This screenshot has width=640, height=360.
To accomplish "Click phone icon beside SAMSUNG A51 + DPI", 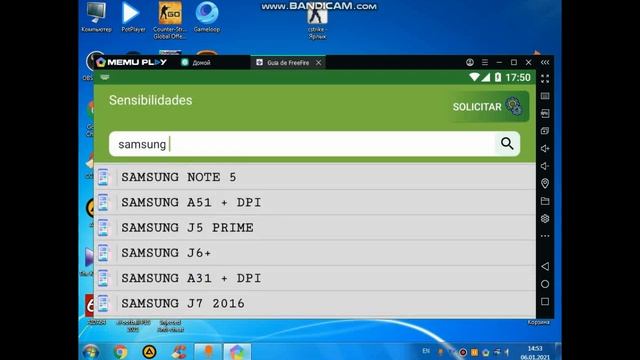I will [103, 202].
